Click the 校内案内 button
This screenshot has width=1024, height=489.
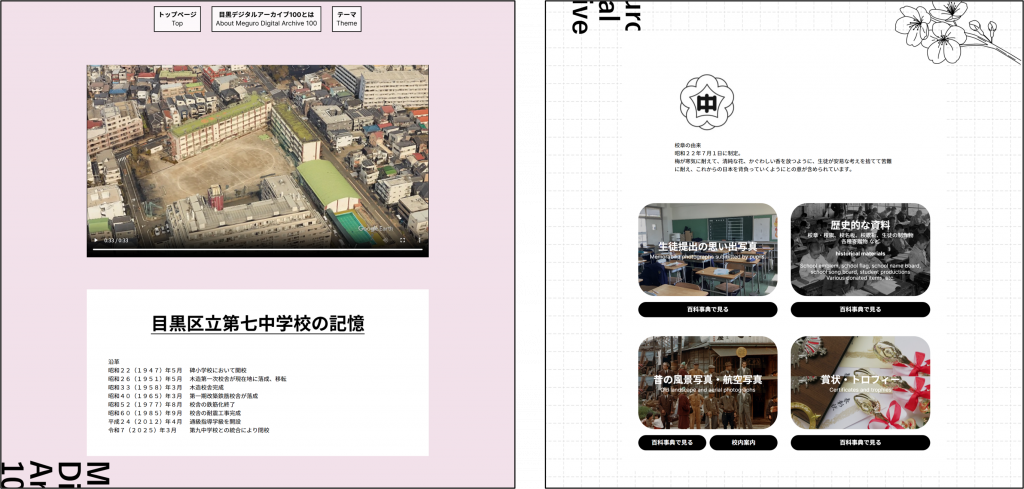(743, 442)
